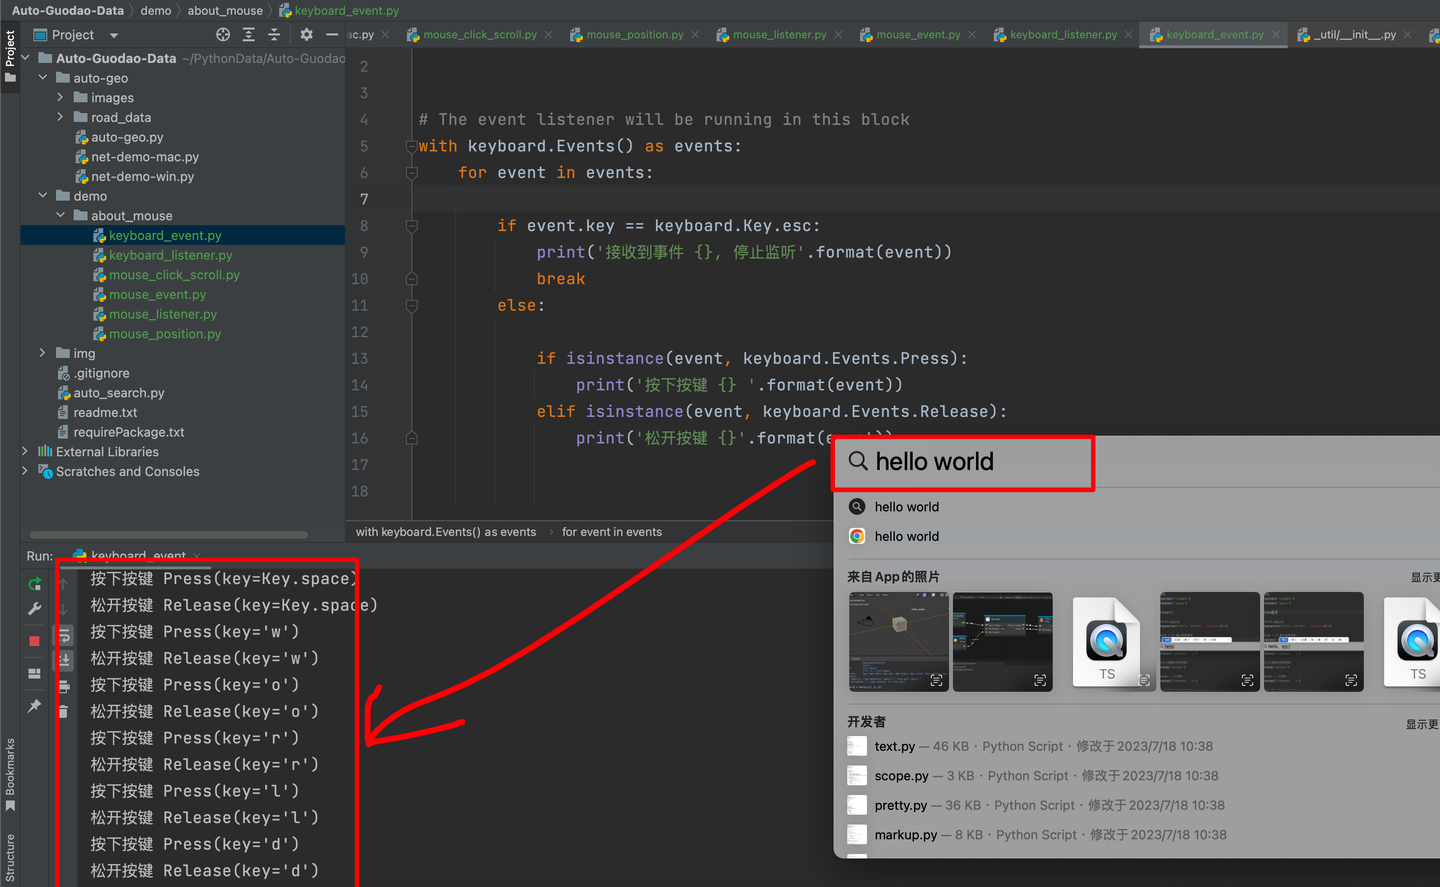Rerun keyboard_event with the green rerun icon
1440x887 pixels.
coord(34,584)
